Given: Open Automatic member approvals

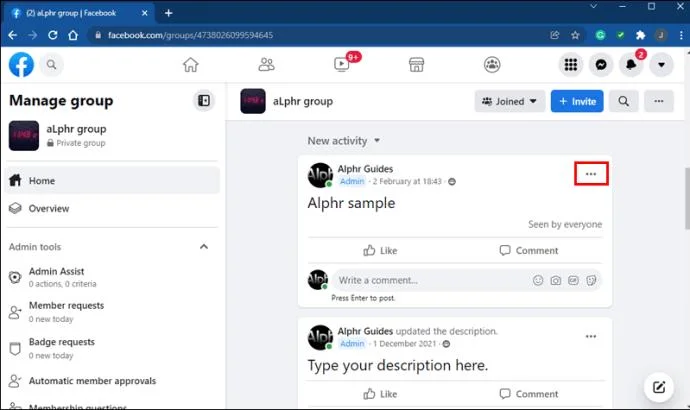Looking at the screenshot, I should click(x=112, y=381).
